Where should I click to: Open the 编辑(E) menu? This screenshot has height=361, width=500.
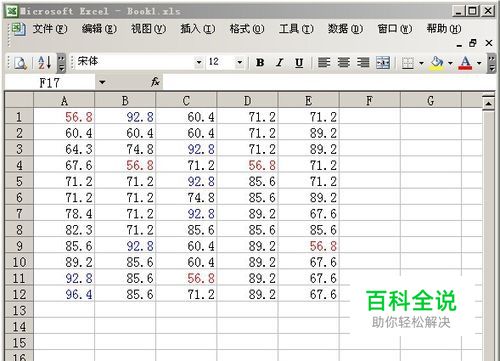99,29
